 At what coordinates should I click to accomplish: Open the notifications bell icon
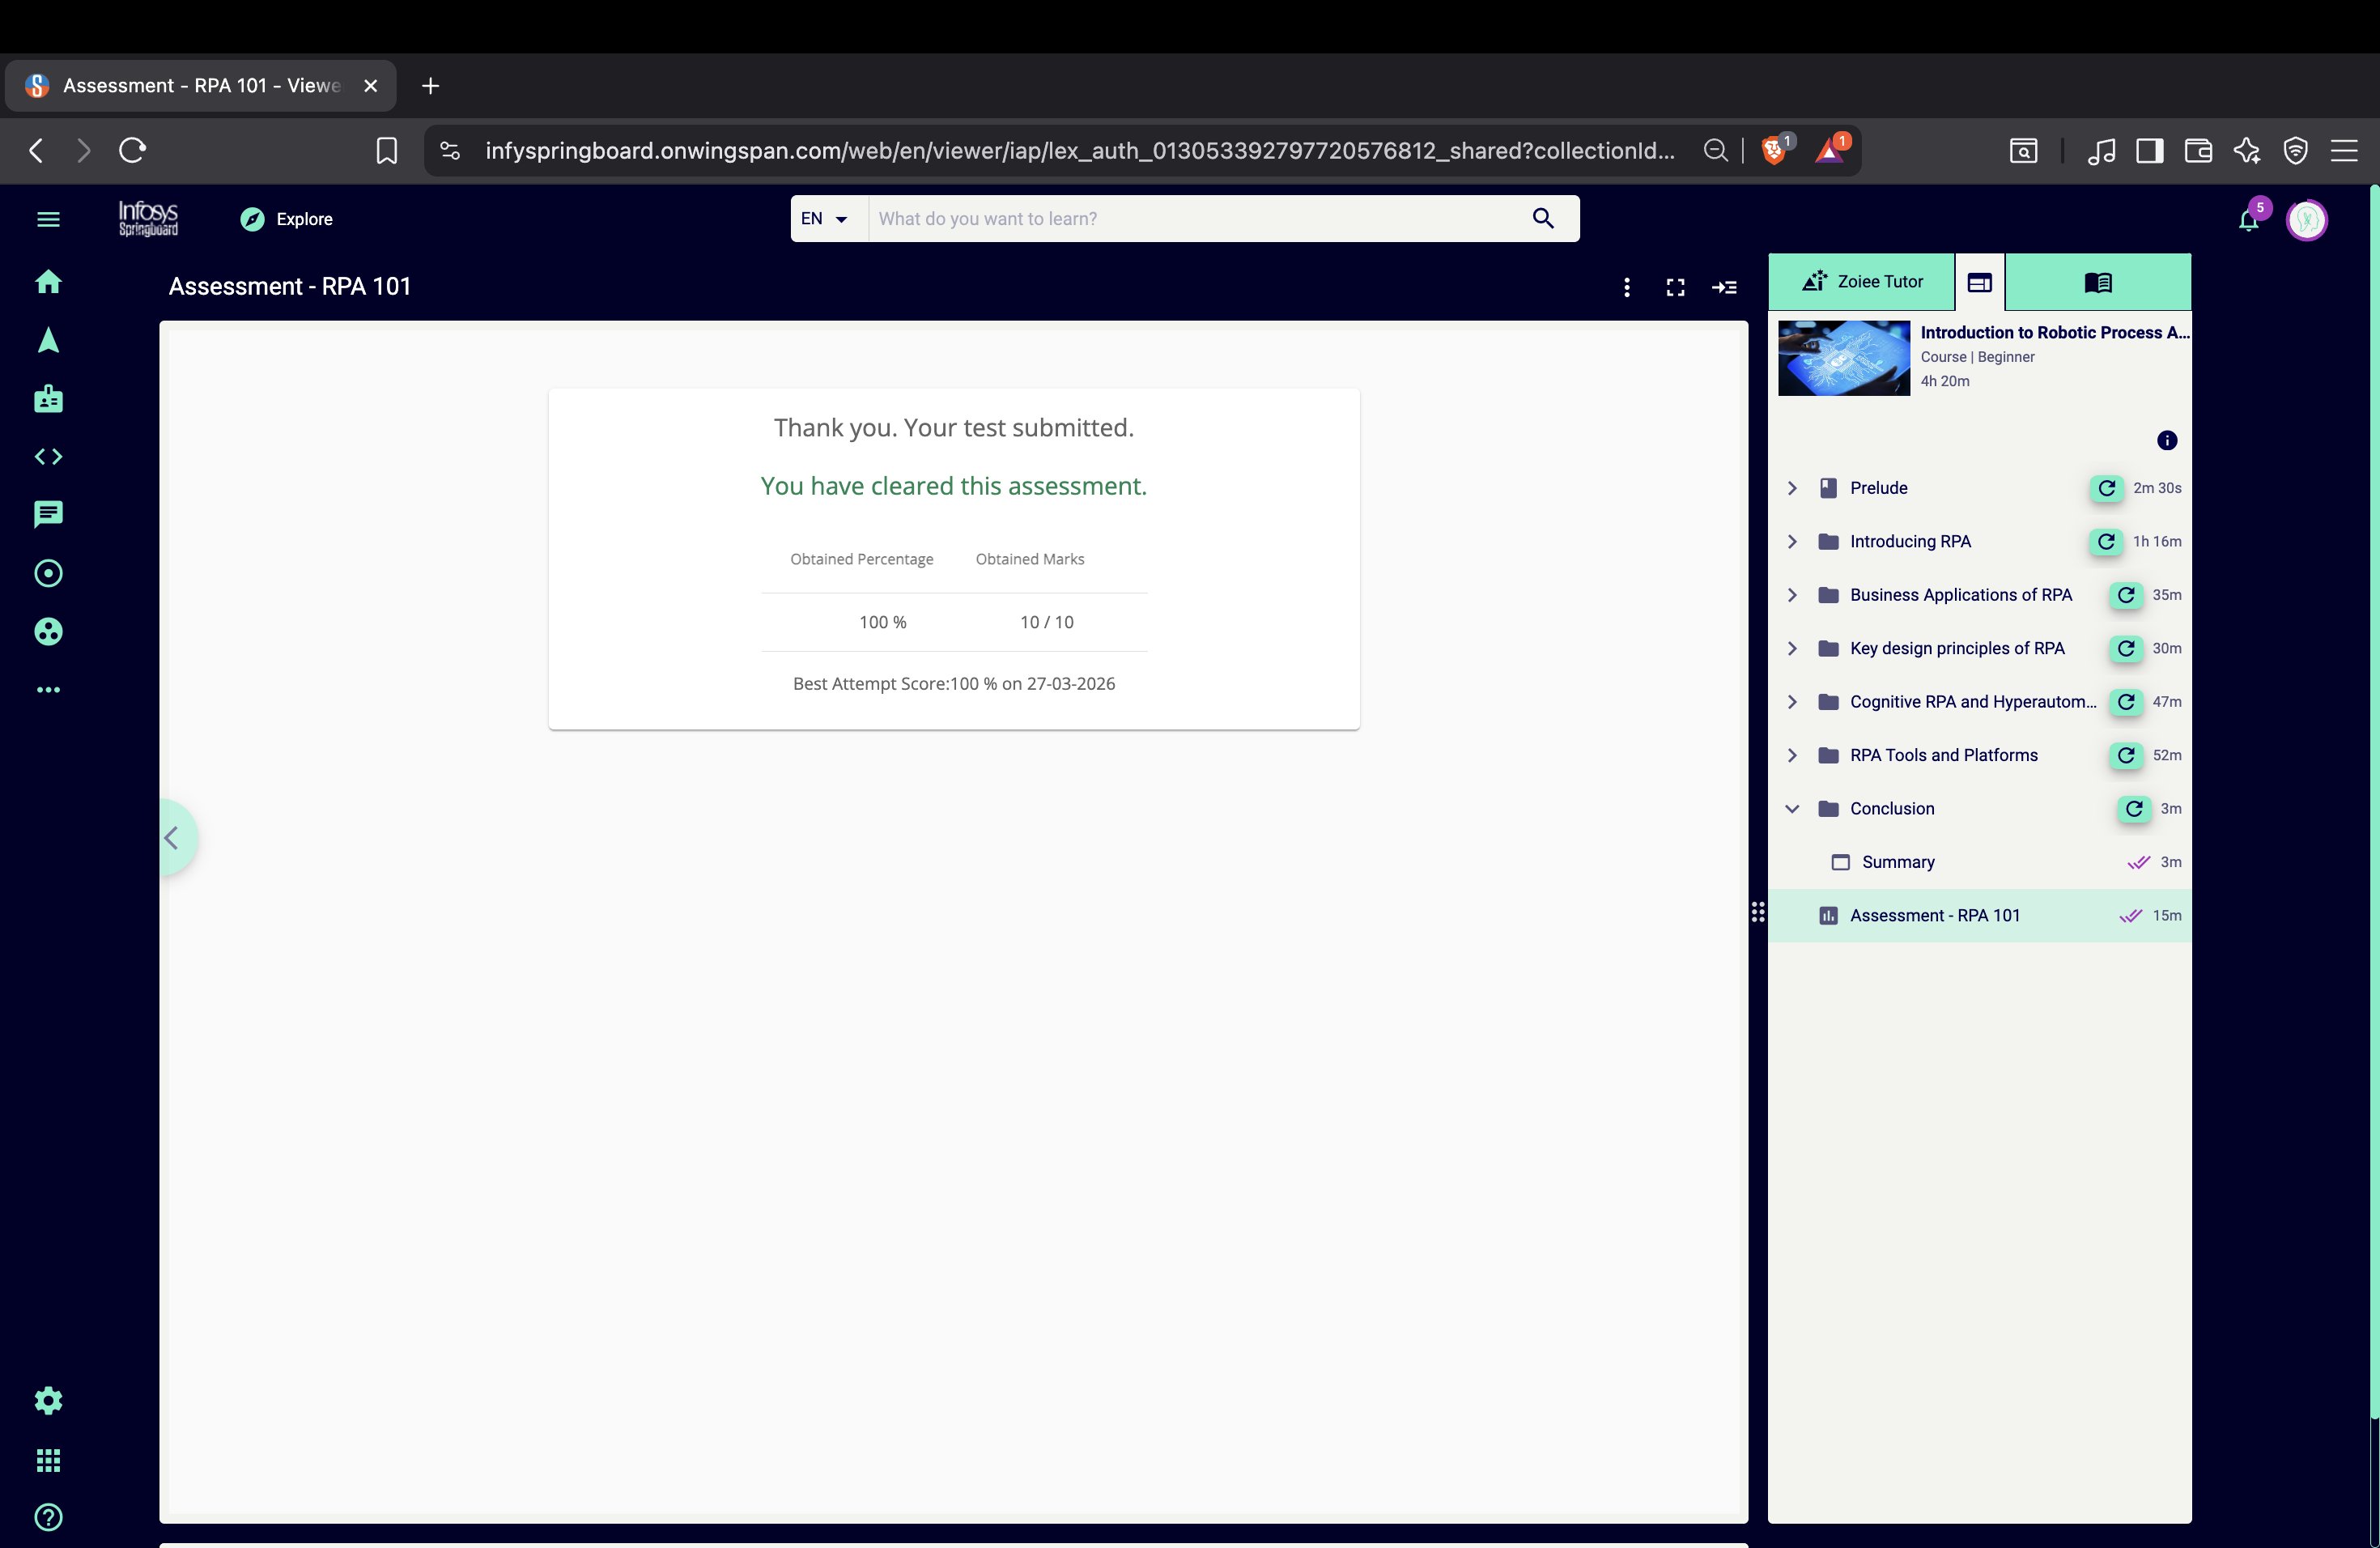[2248, 220]
